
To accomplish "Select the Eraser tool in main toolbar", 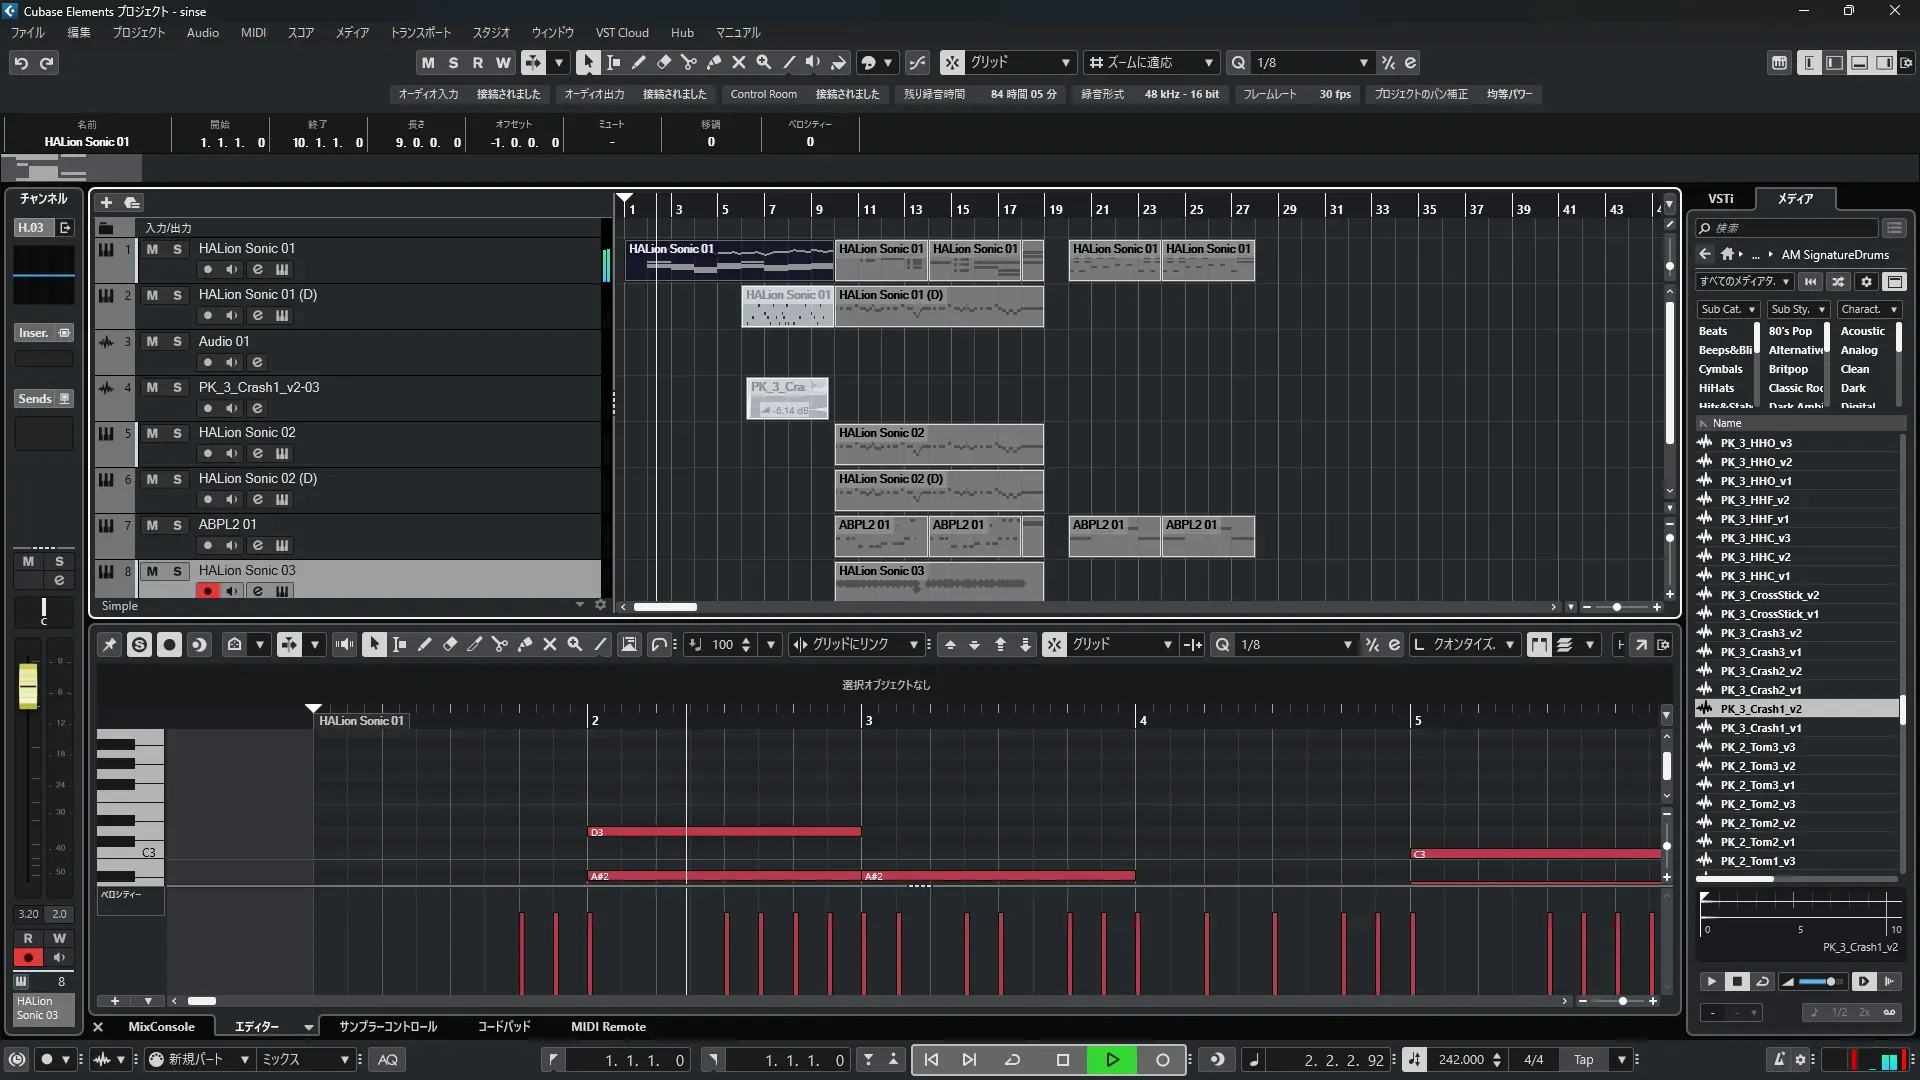I will [x=664, y=62].
